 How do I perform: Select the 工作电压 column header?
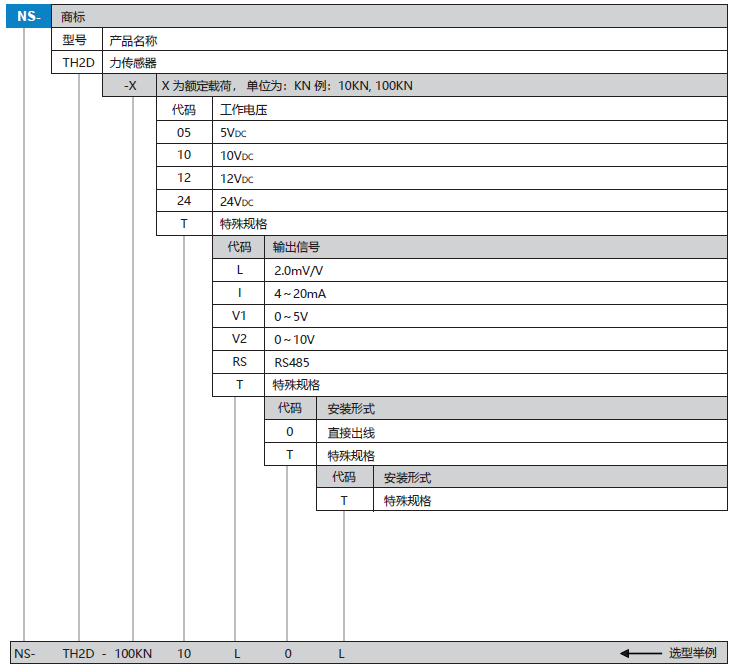click(x=244, y=110)
